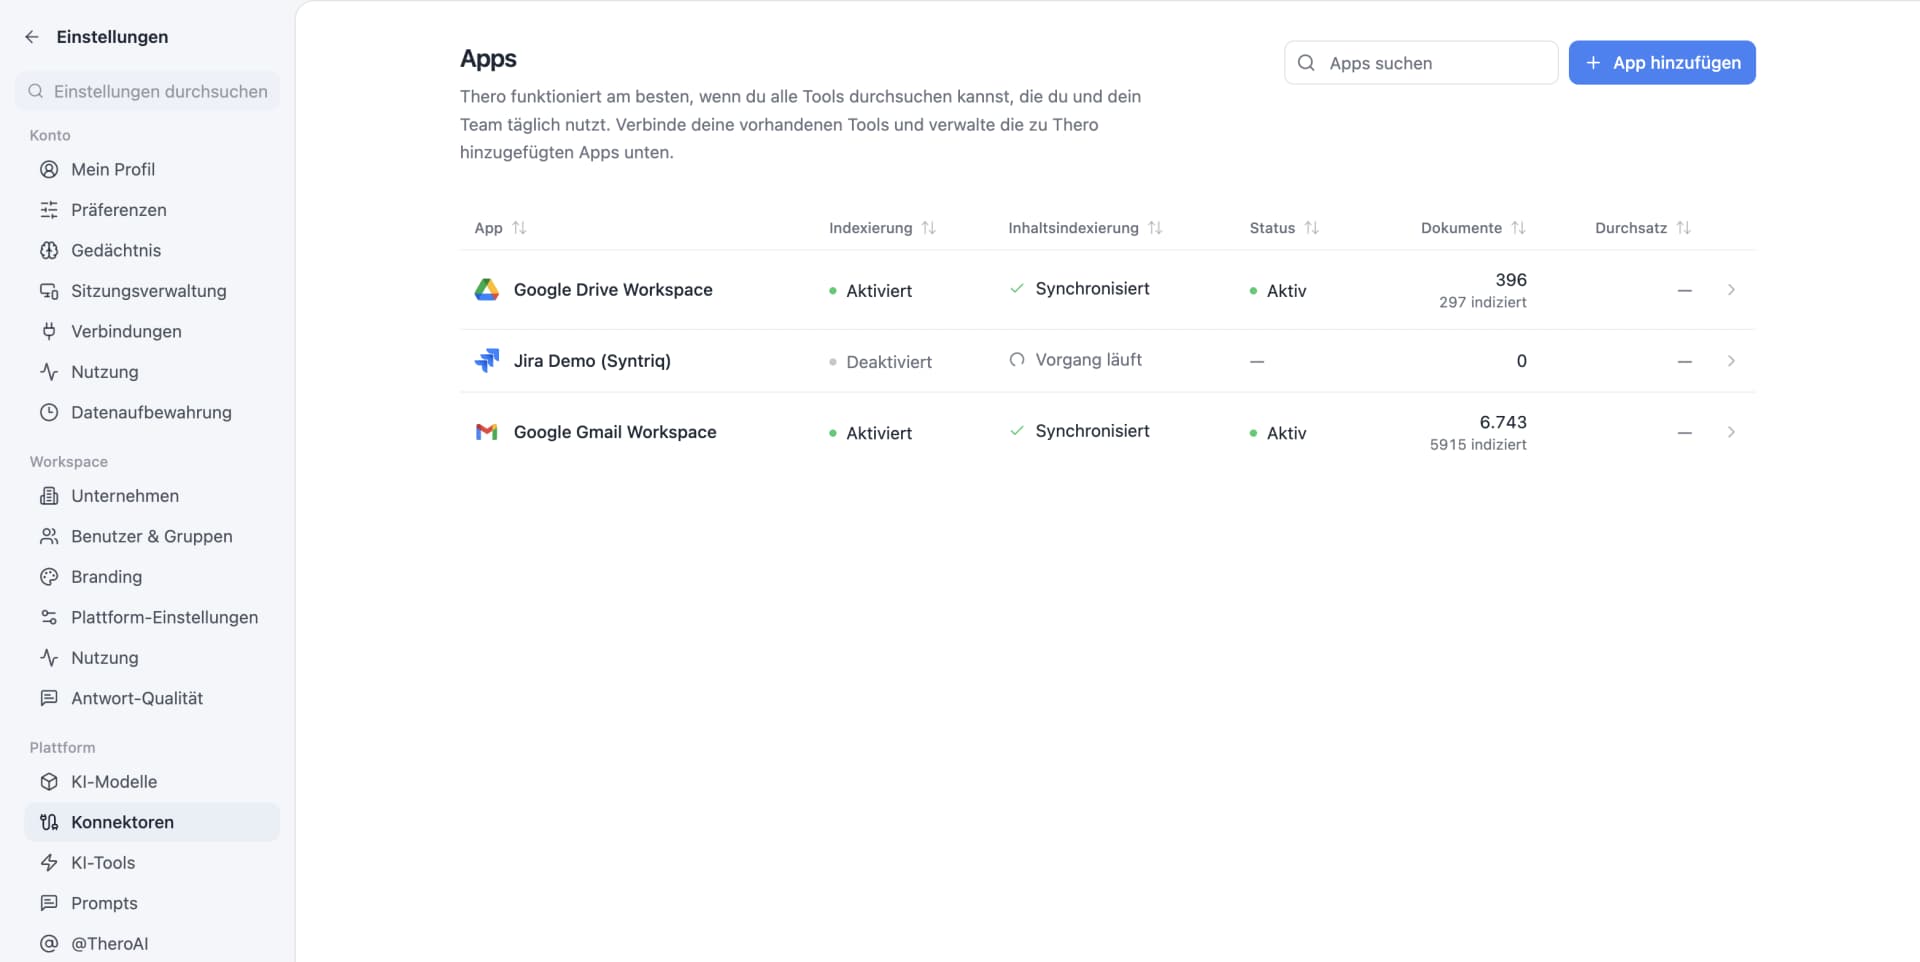Click the plug icon next to Verbindungen

(x=49, y=331)
